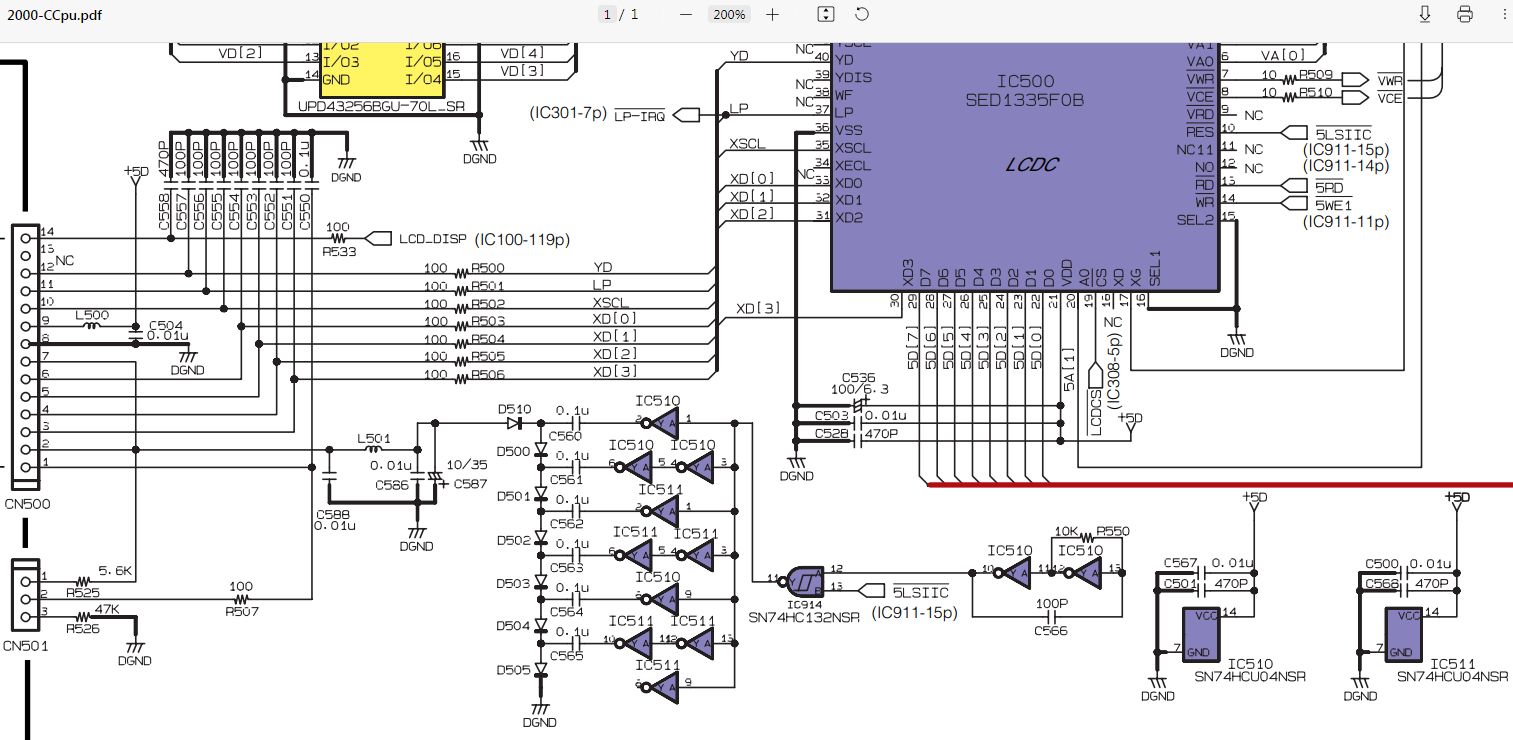Download the PDF file
This screenshot has height=740, width=1513.
point(1425,14)
